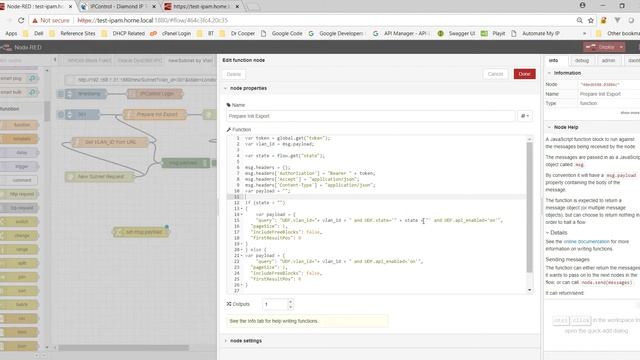Open the Chrome profile icon
This screenshot has width=640, height=360.
[582, 5]
